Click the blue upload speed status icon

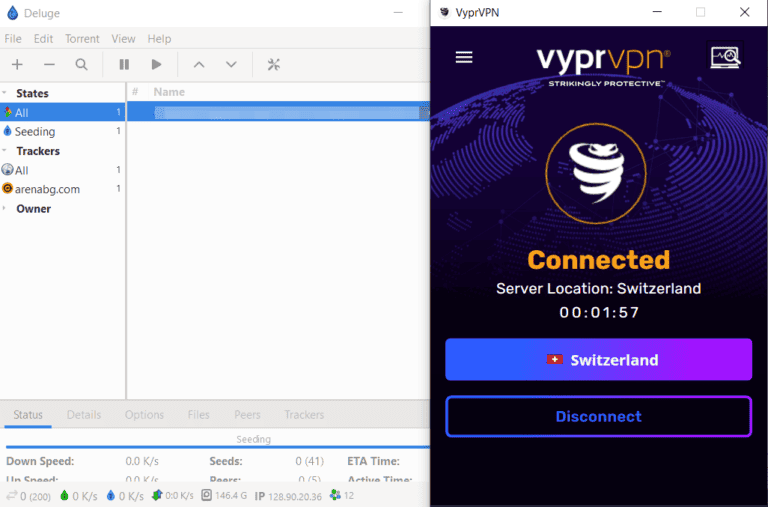coord(111,495)
